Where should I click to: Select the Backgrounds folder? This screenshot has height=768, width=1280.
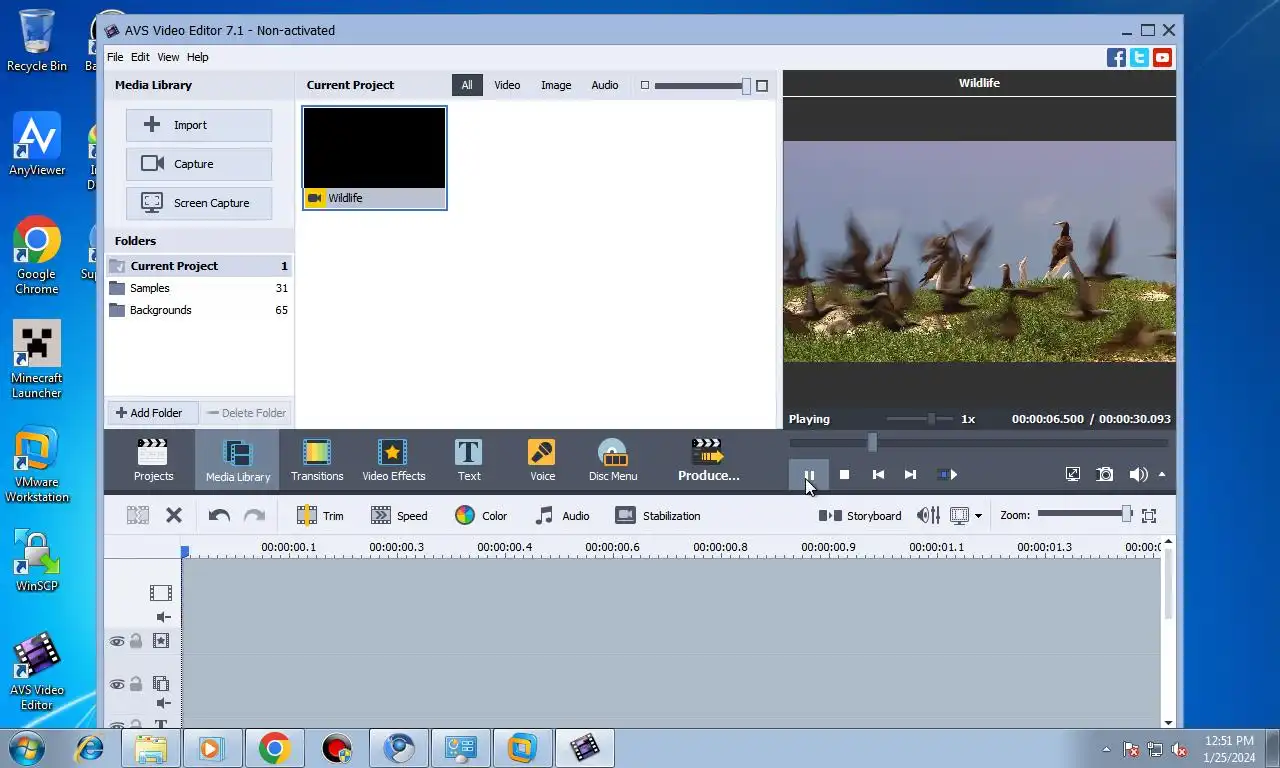[x=199, y=310]
